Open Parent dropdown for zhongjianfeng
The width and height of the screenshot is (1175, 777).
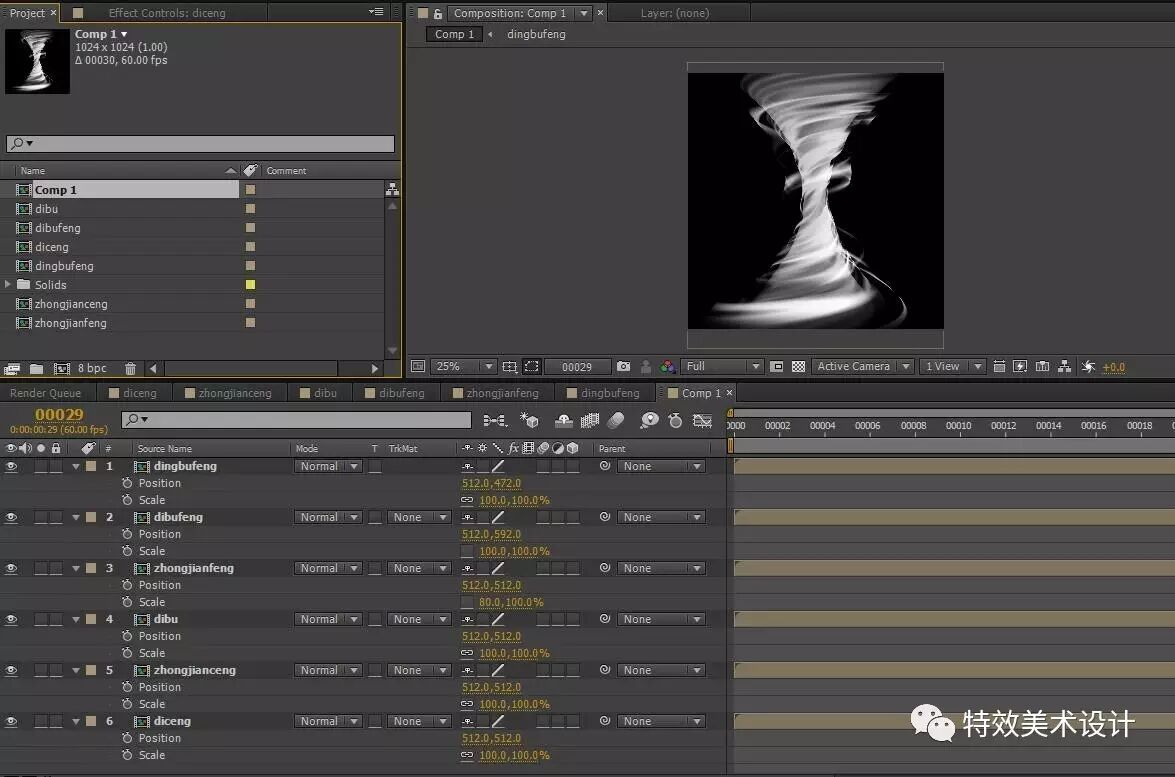coord(661,568)
